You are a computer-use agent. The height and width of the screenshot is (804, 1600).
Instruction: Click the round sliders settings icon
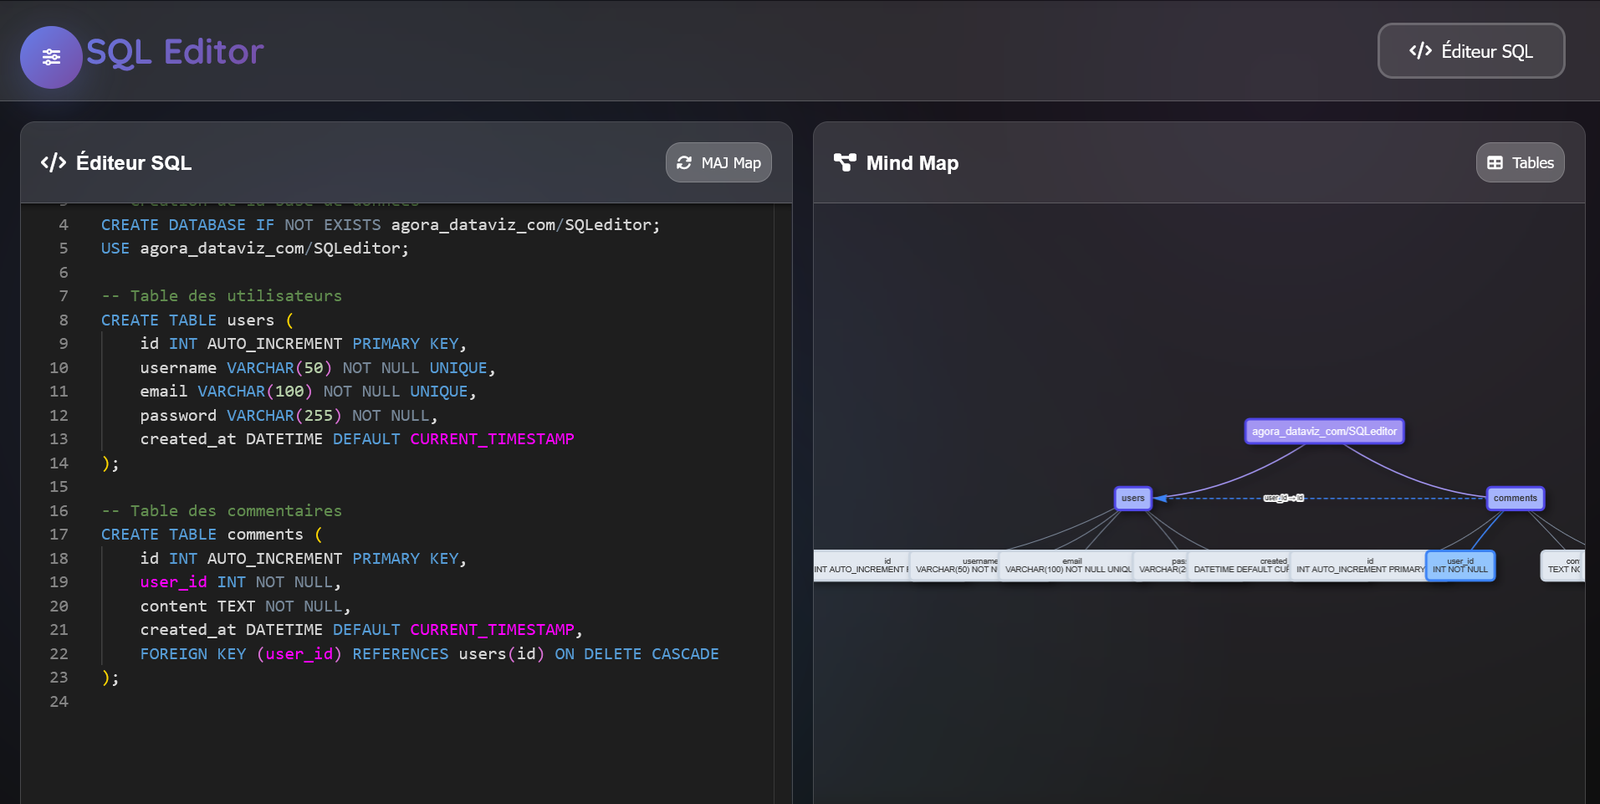51,57
